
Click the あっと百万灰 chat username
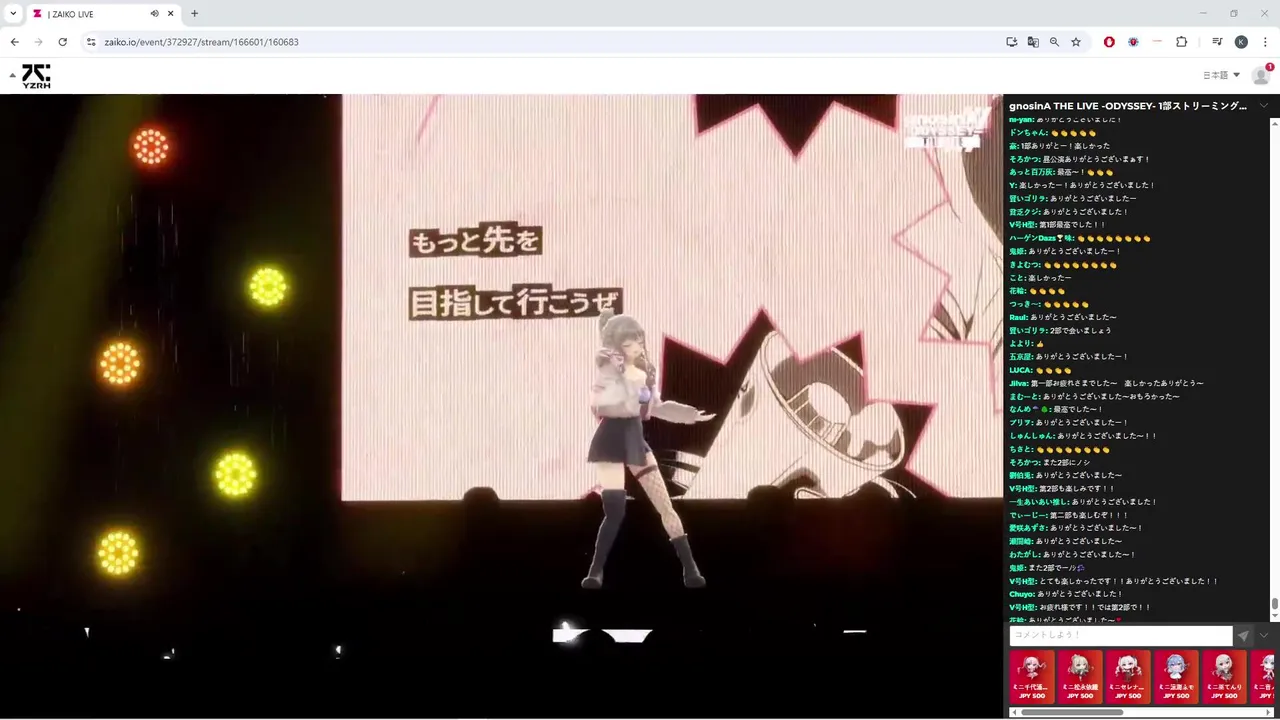(1032, 172)
